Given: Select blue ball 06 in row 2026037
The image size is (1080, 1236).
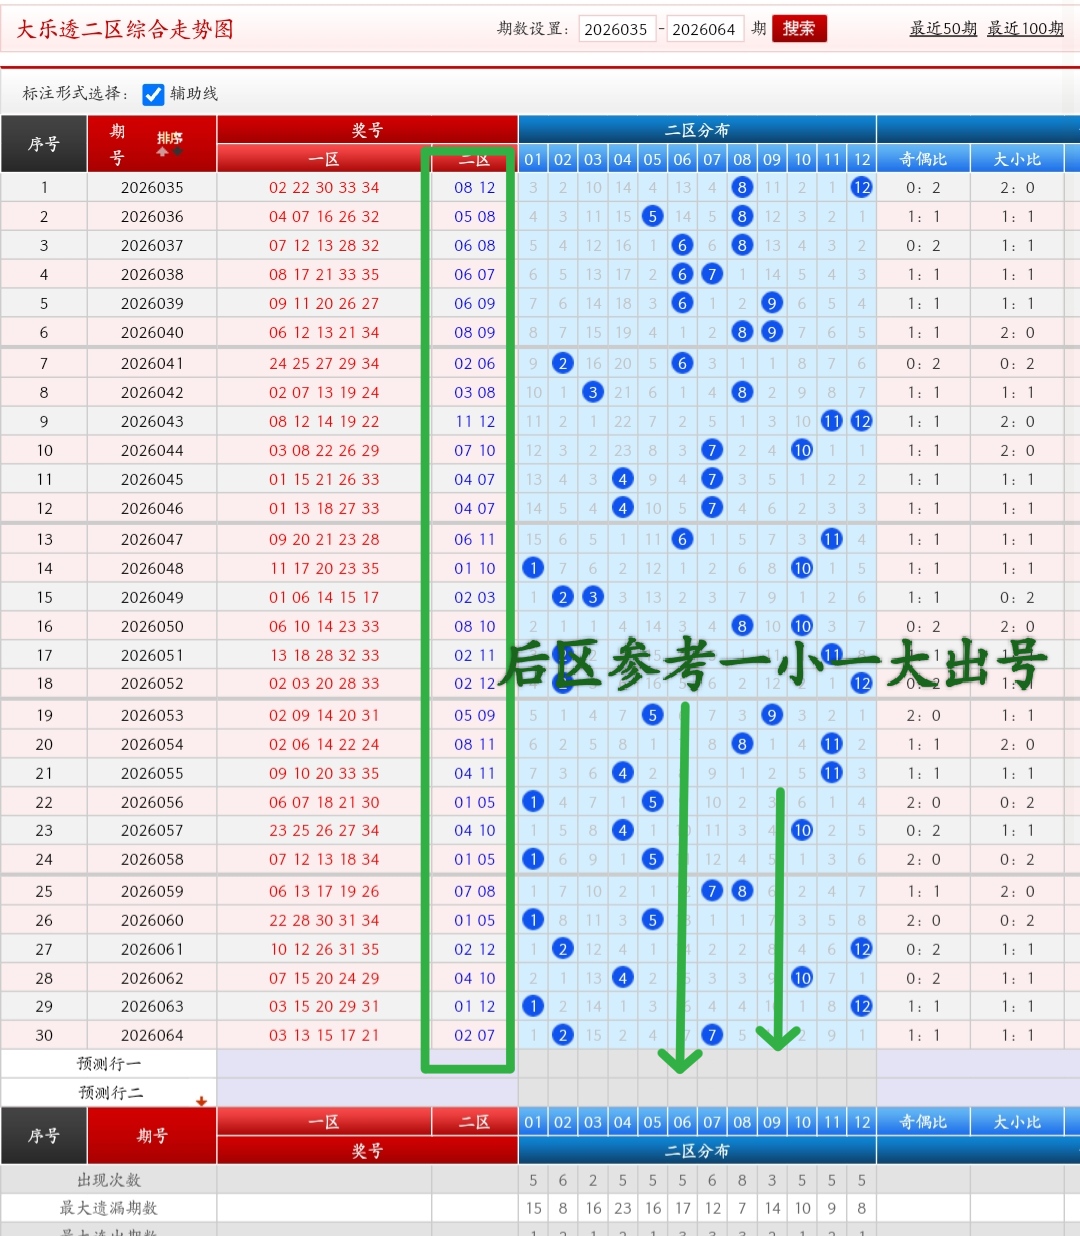Looking at the screenshot, I should click(x=682, y=245).
